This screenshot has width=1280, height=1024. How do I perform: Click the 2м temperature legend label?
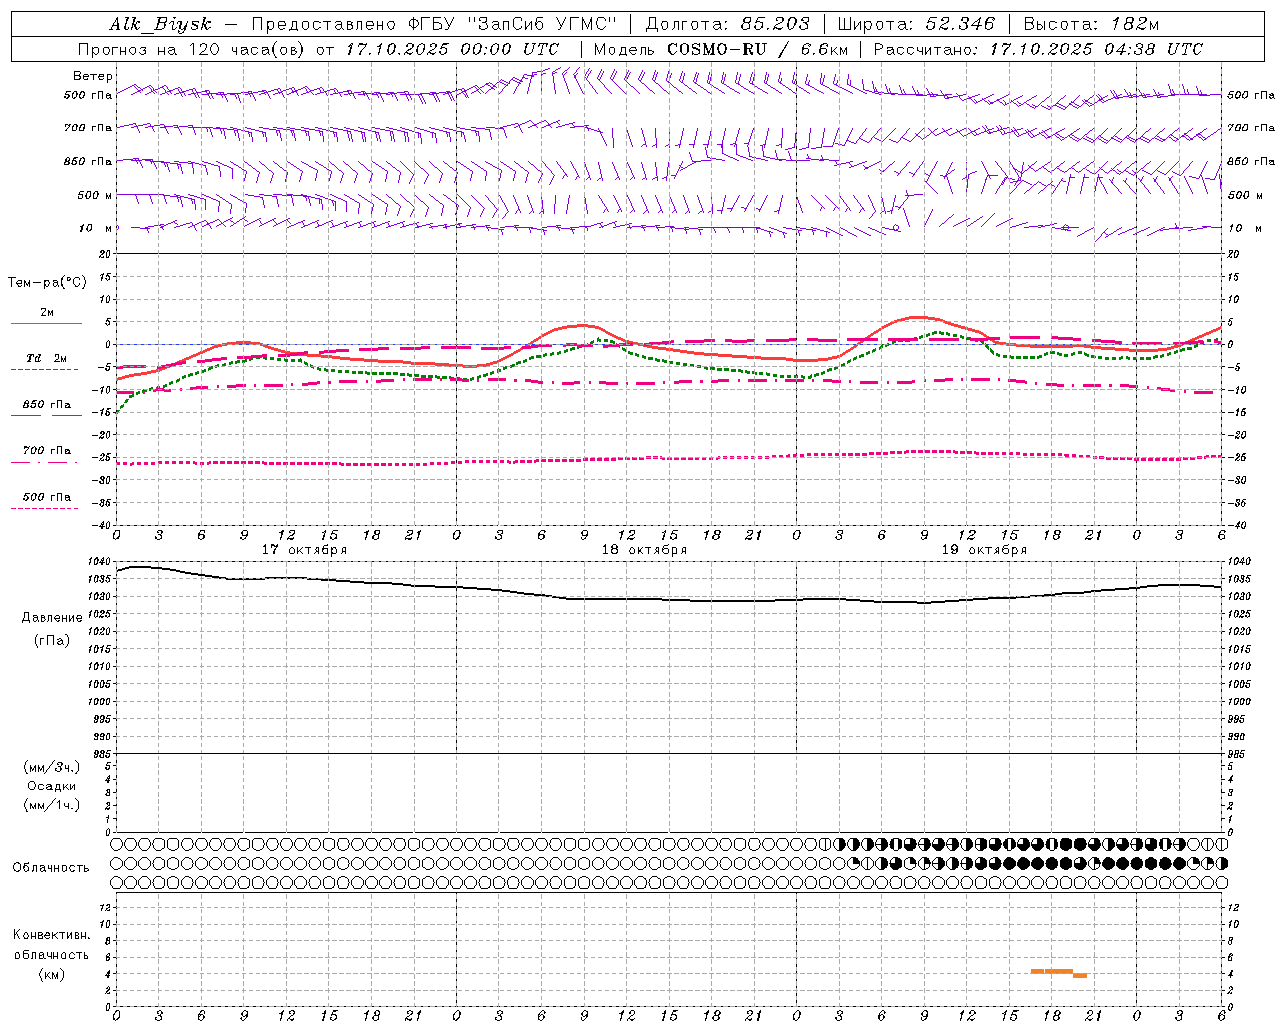(47, 313)
